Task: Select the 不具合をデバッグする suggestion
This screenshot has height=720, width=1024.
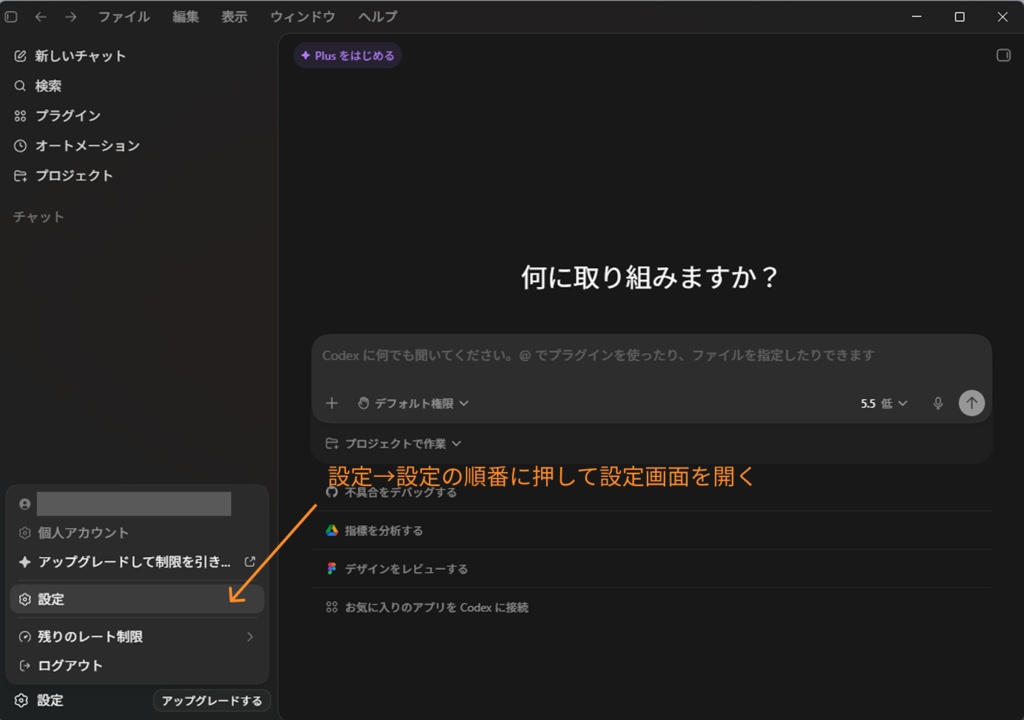Action: [652, 492]
